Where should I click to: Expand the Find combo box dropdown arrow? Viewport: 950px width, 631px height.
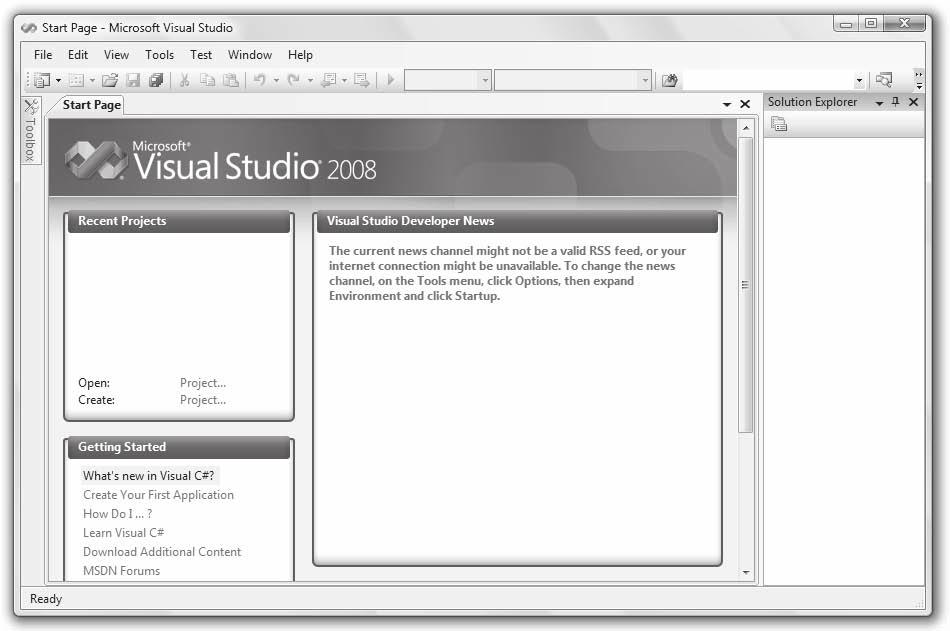click(x=859, y=80)
